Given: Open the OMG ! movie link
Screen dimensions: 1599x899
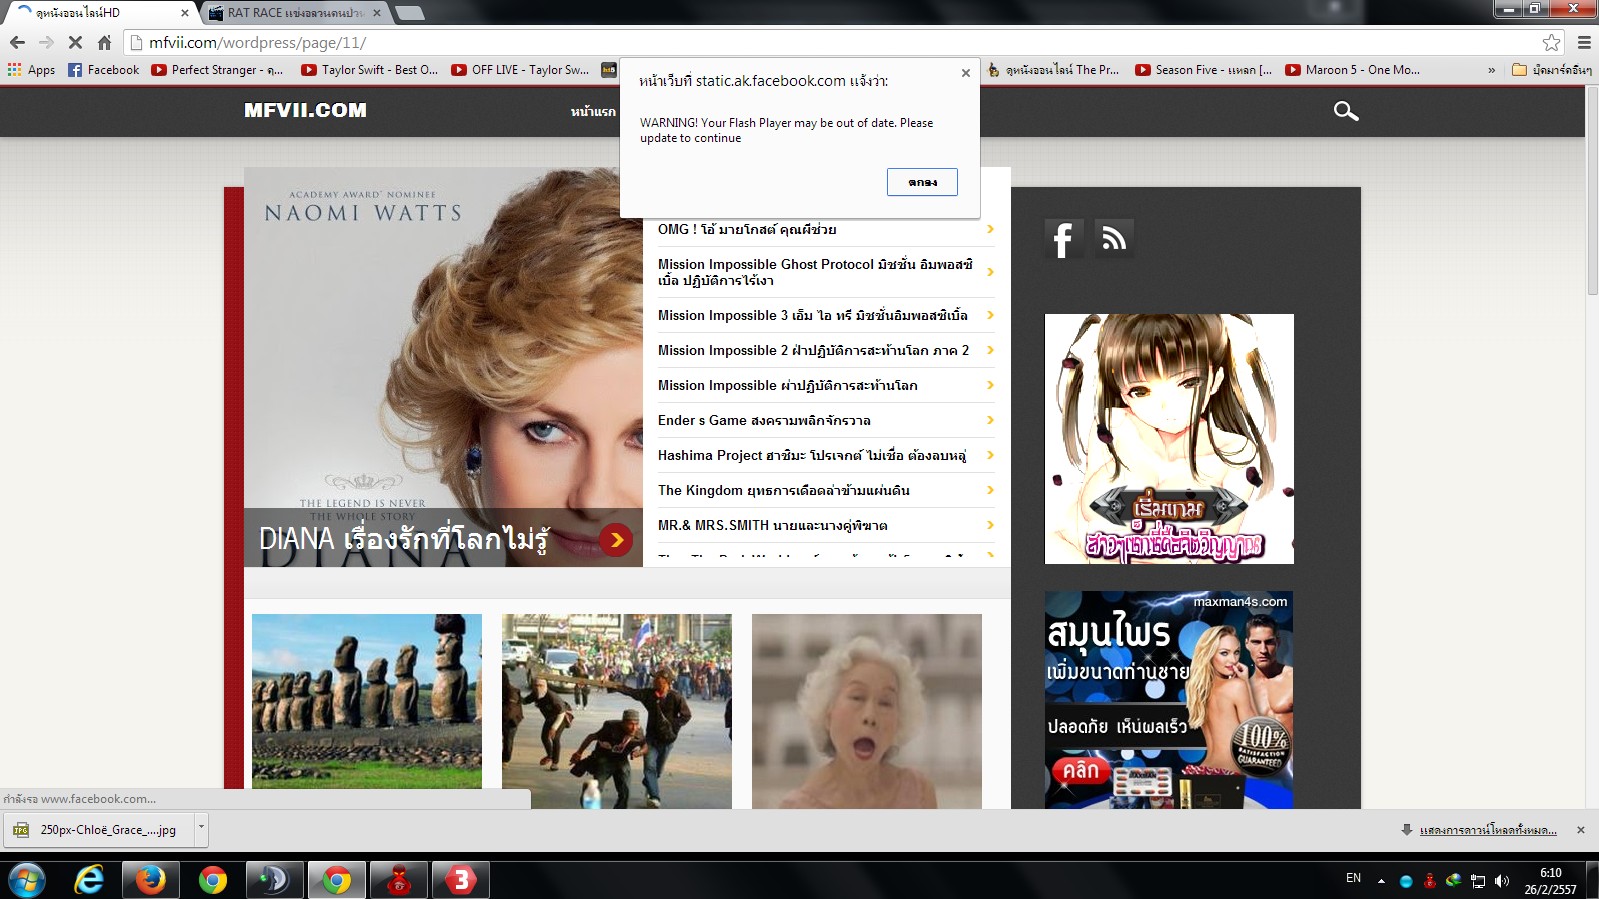Looking at the screenshot, I should point(747,229).
